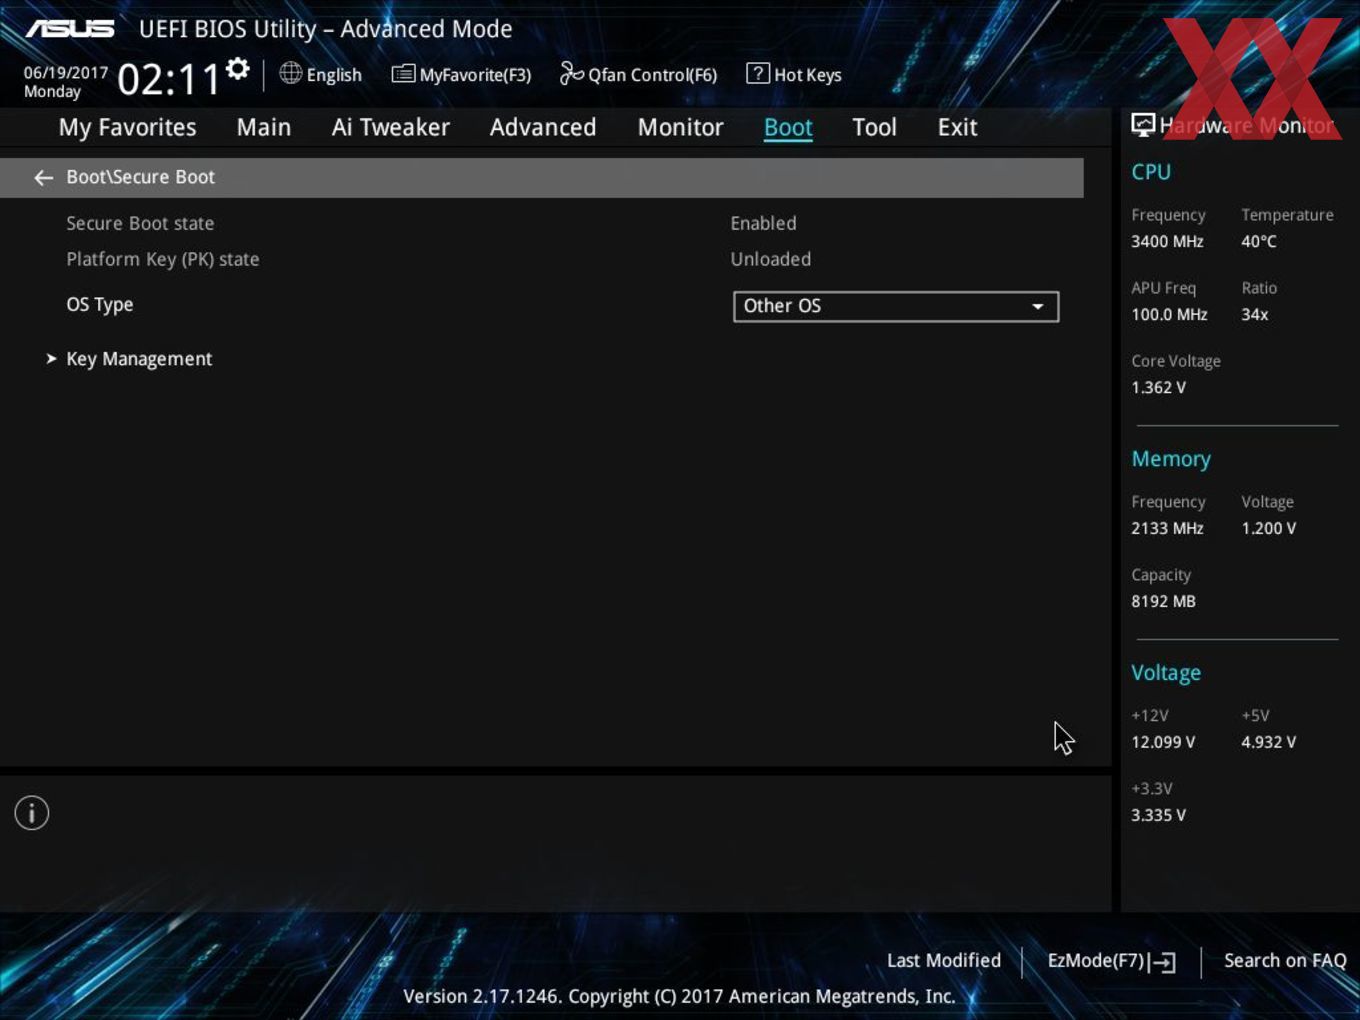The width and height of the screenshot is (1360, 1020).
Task: Click the ASUS logo
Action: coord(70,29)
